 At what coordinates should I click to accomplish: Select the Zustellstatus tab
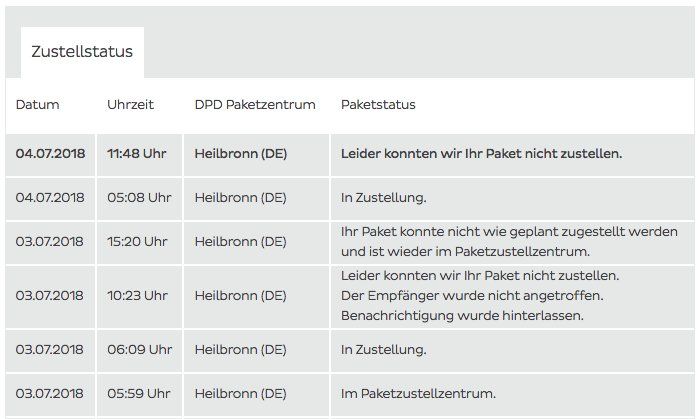tap(81, 52)
